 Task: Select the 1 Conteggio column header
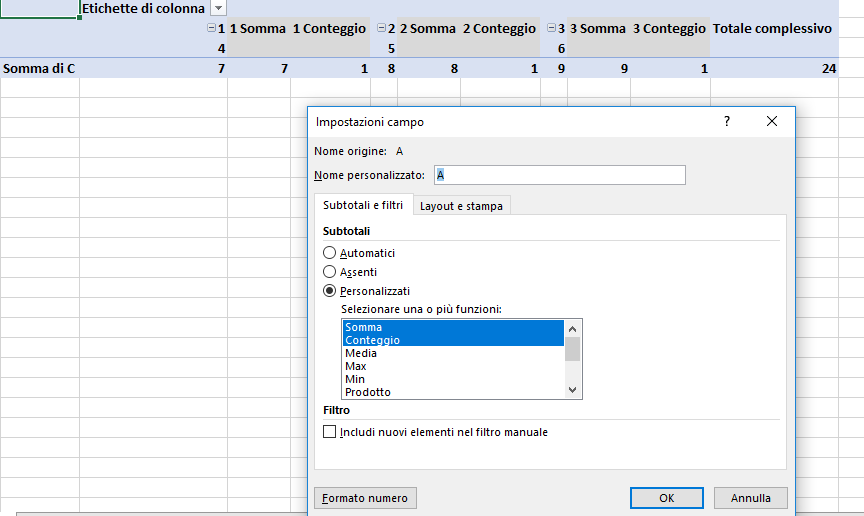point(329,28)
